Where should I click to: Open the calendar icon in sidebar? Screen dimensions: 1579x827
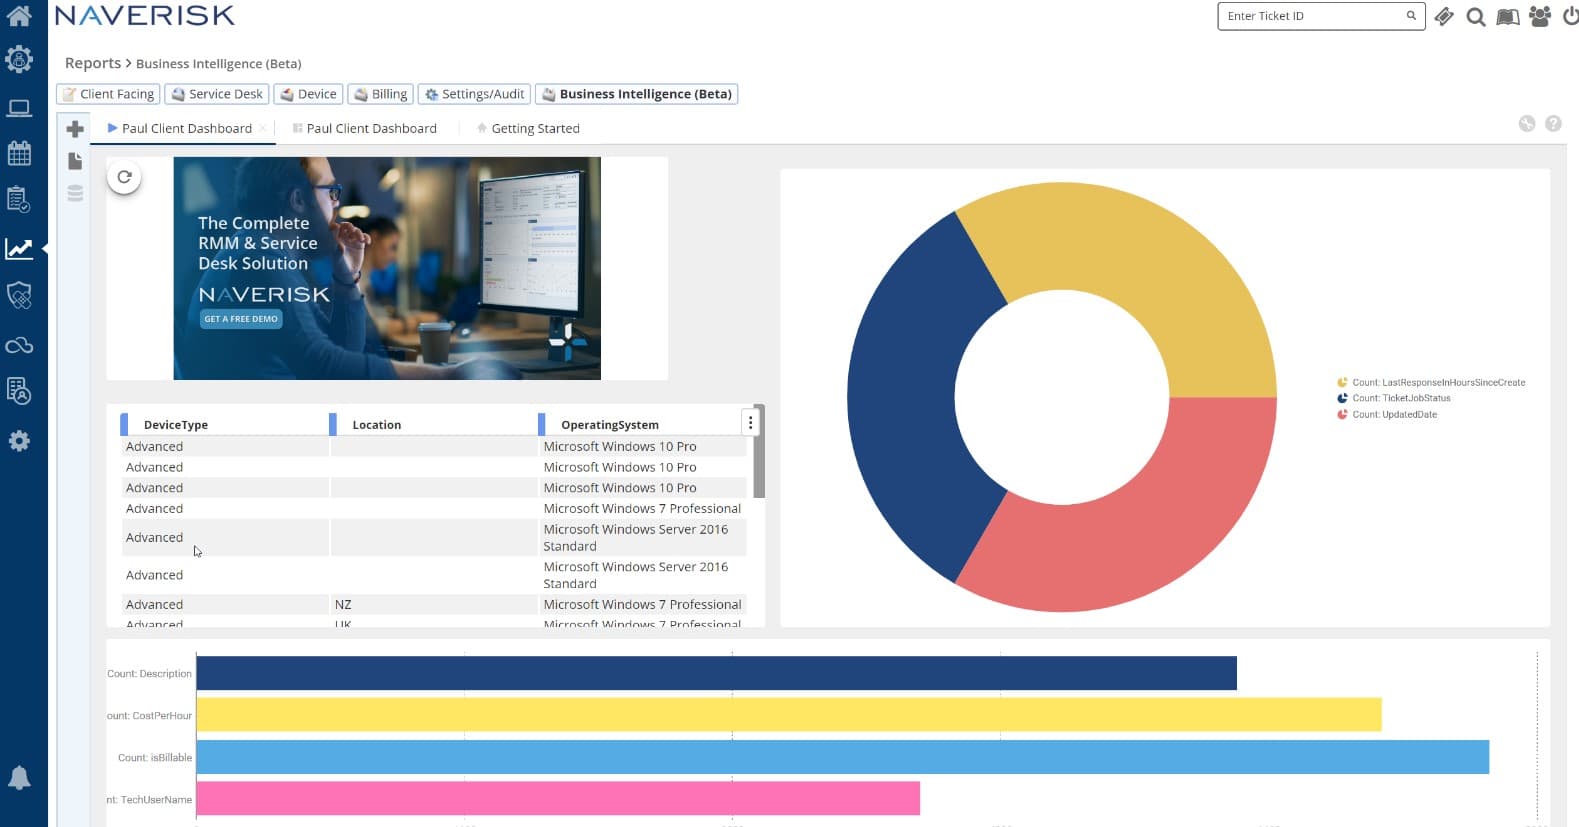tap(19, 153)
